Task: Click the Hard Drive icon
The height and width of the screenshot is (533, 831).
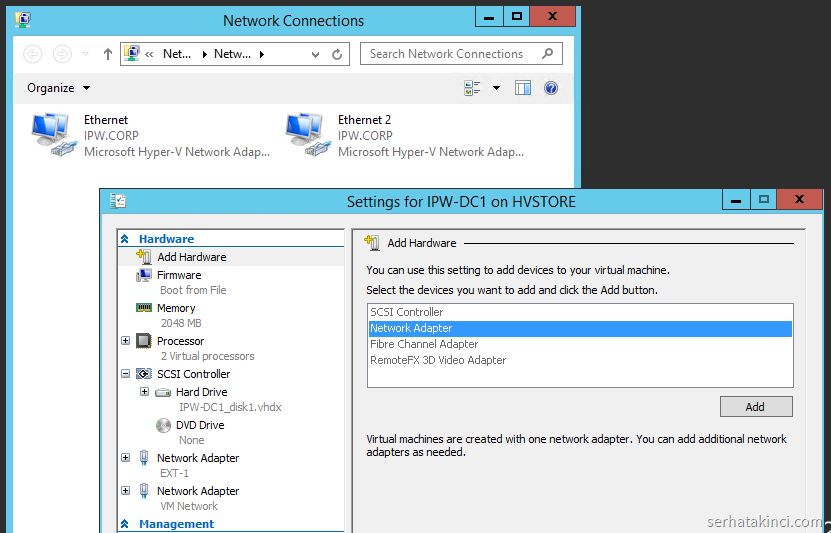Action: pos(163,393)
